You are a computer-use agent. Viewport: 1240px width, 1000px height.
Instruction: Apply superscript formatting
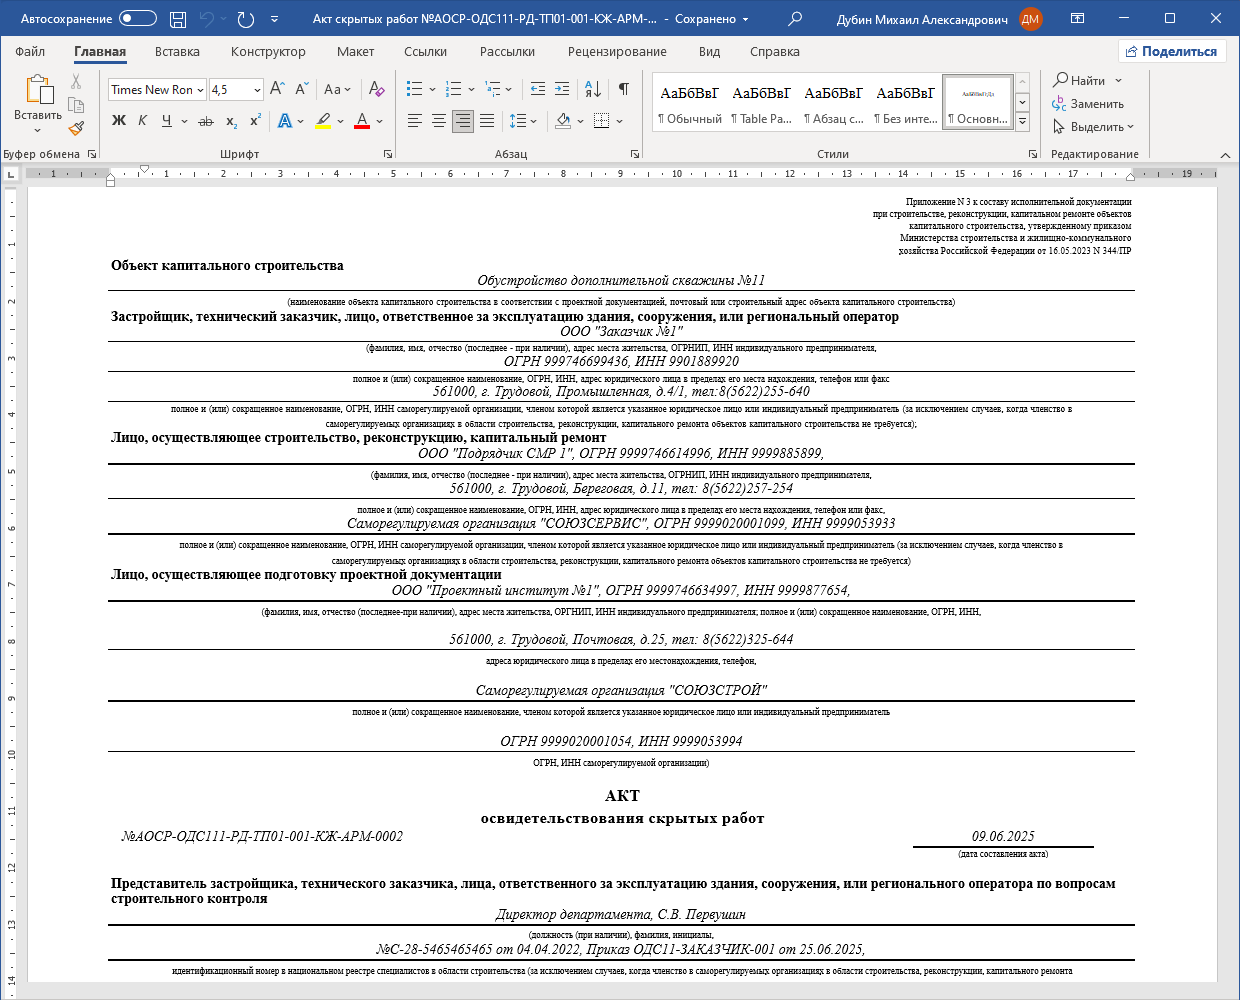pyautogui.click(x=255, y=121)
